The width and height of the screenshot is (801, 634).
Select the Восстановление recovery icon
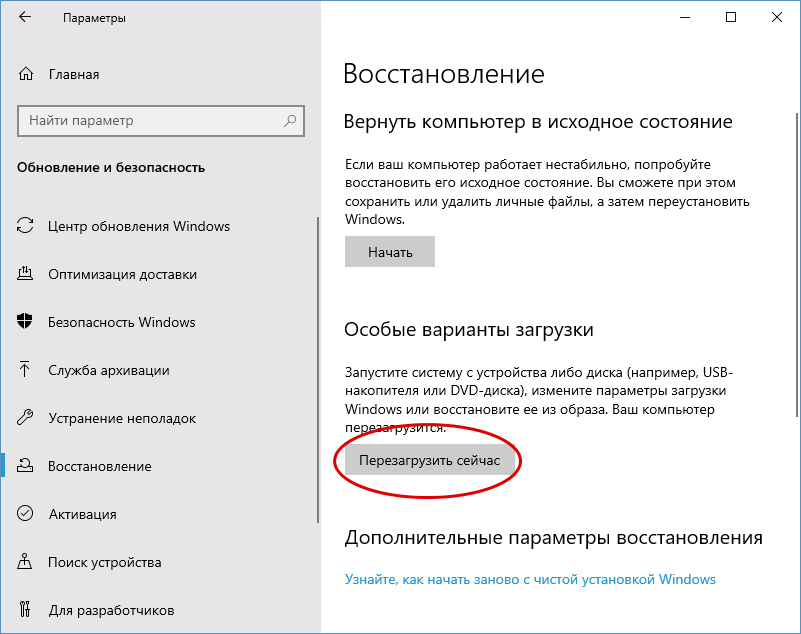(25, 465)
